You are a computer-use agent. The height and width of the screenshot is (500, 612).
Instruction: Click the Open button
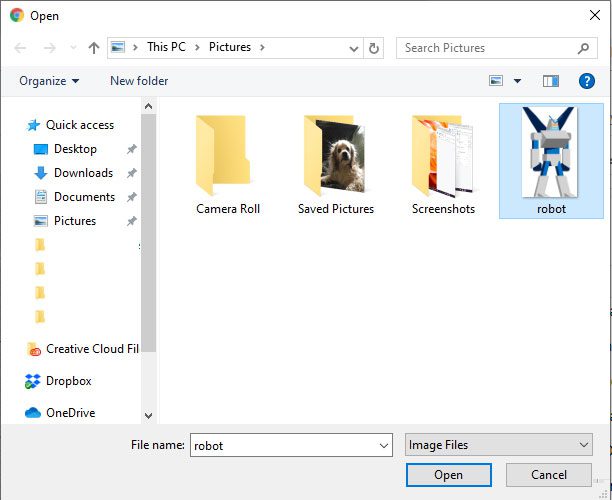pyautogui.click(x=448, y=475)
